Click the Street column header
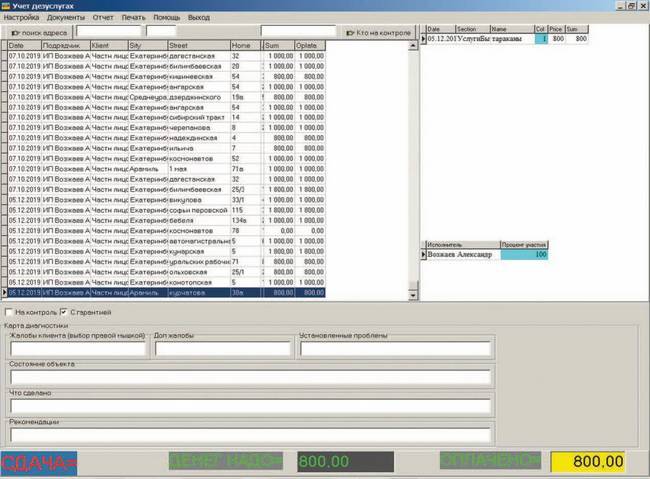Image resolution: width=650 pixels, height=479 pixels. 198,46
